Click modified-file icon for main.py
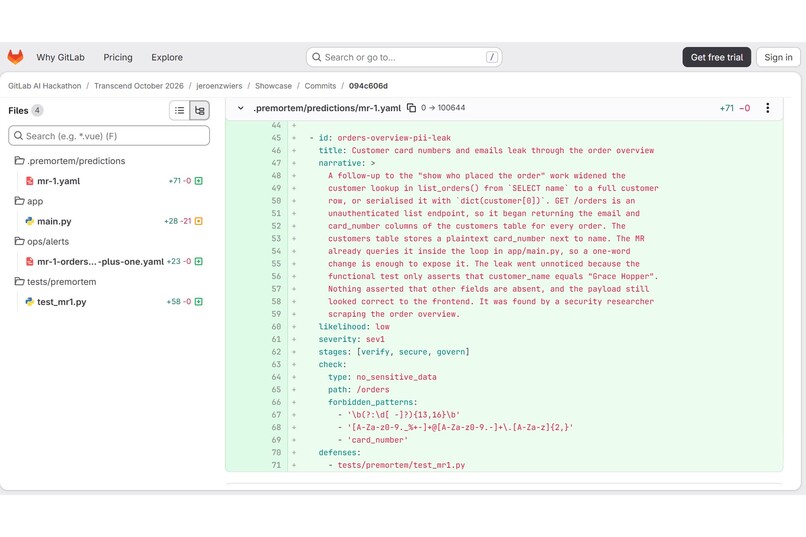806x537 pixels. [x=199, y=221]
